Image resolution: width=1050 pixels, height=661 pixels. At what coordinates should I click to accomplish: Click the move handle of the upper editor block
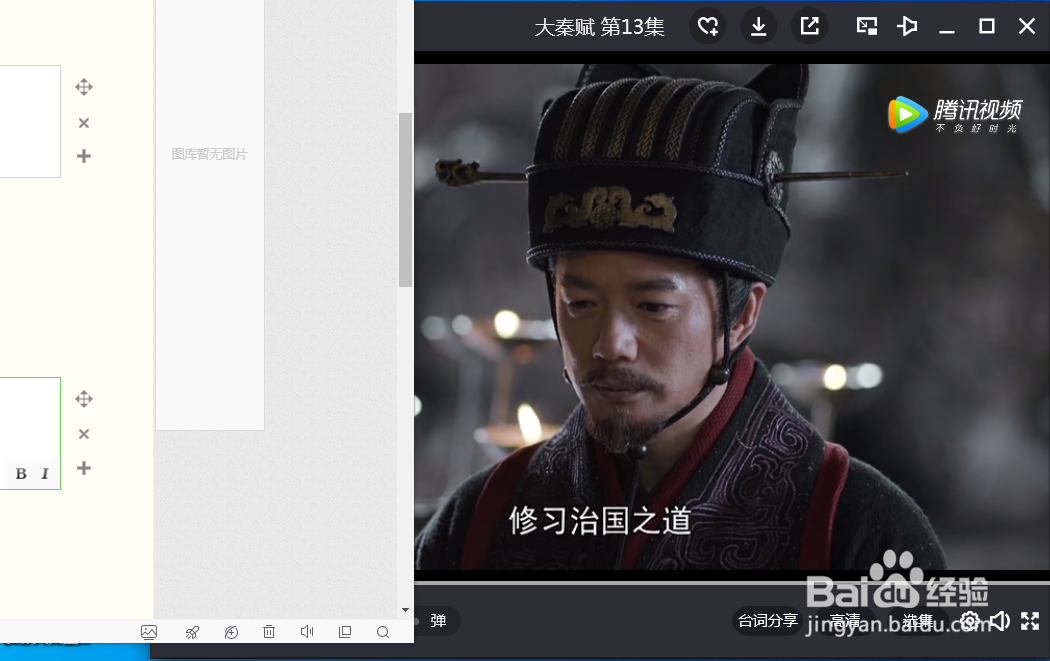pos(84,87)
